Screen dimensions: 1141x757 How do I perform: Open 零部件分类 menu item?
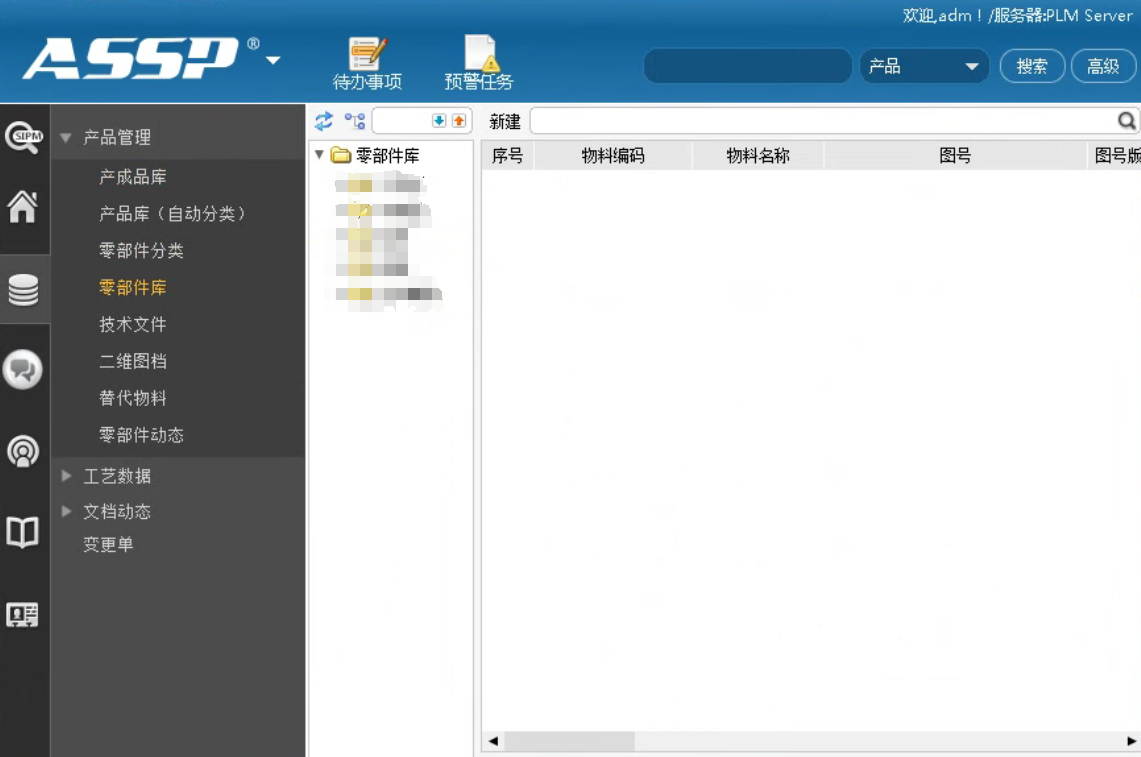pos(141,251)
